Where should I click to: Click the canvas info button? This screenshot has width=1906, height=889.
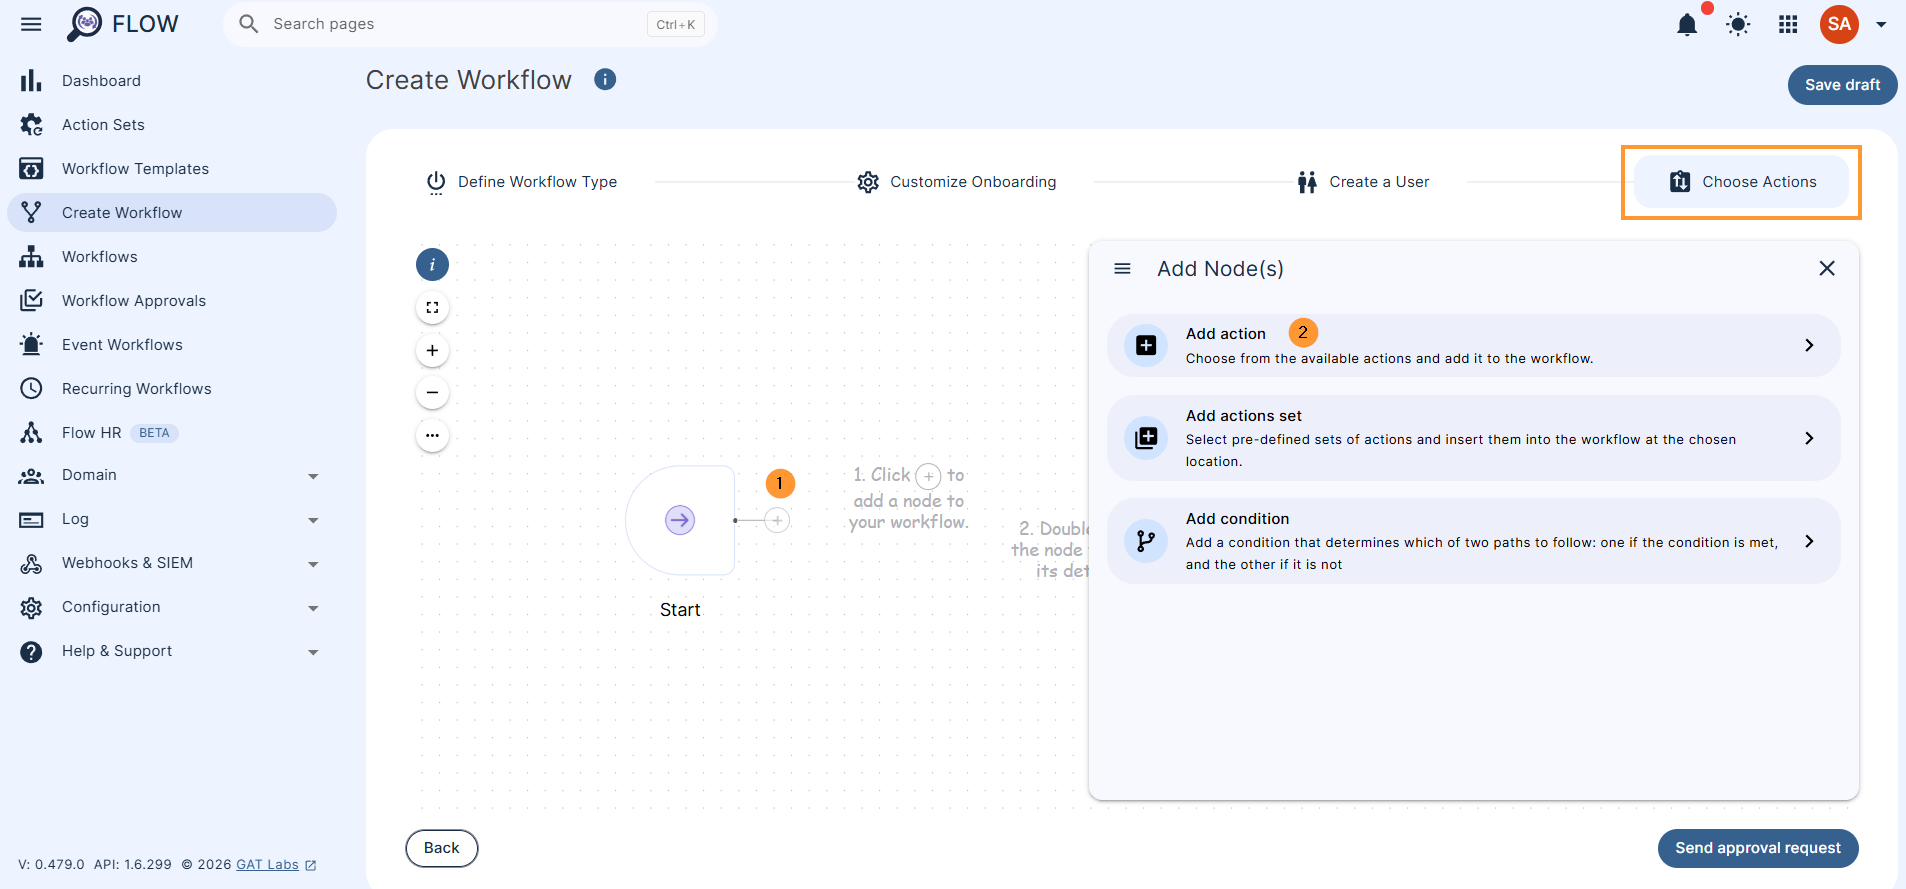(432, 265)
